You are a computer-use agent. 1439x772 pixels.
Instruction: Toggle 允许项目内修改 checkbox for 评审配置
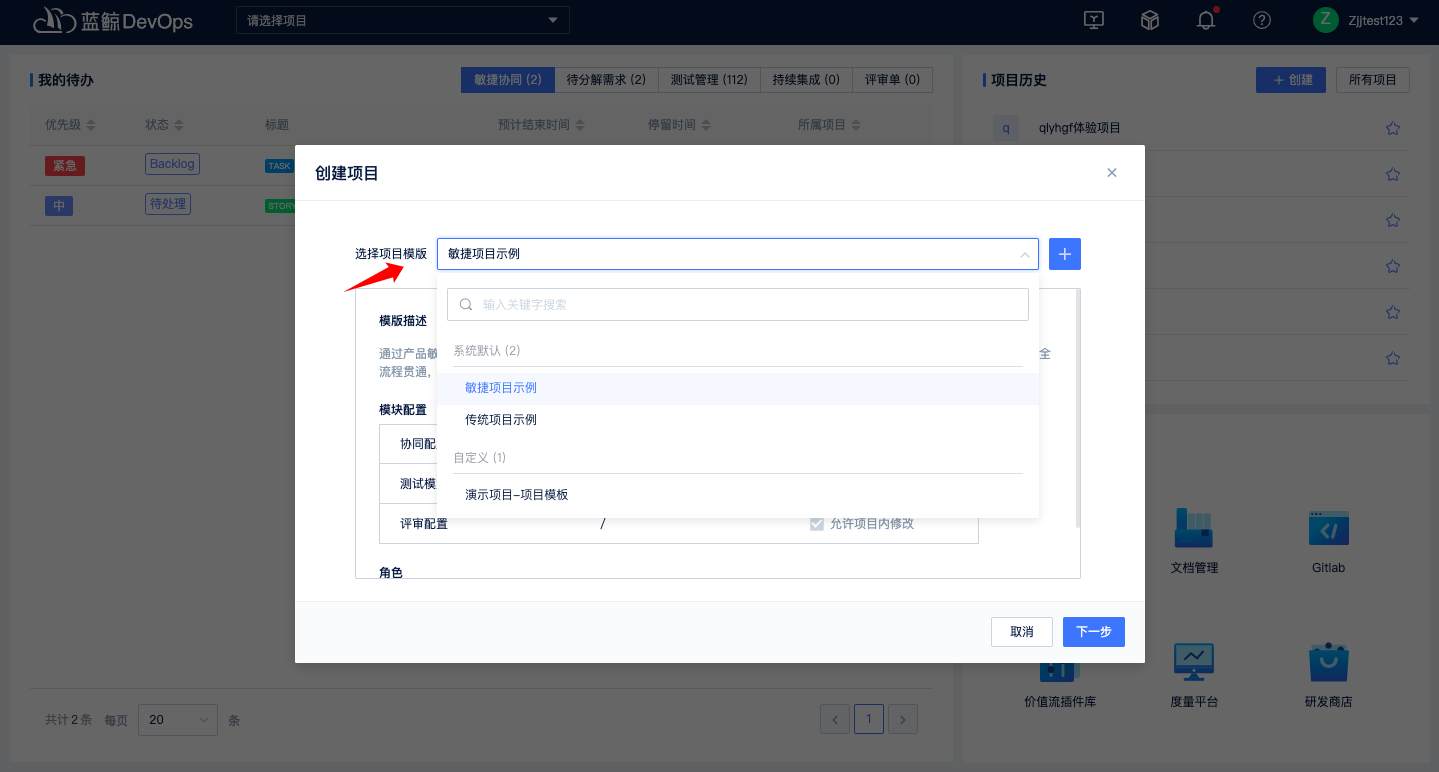(817, 524)
